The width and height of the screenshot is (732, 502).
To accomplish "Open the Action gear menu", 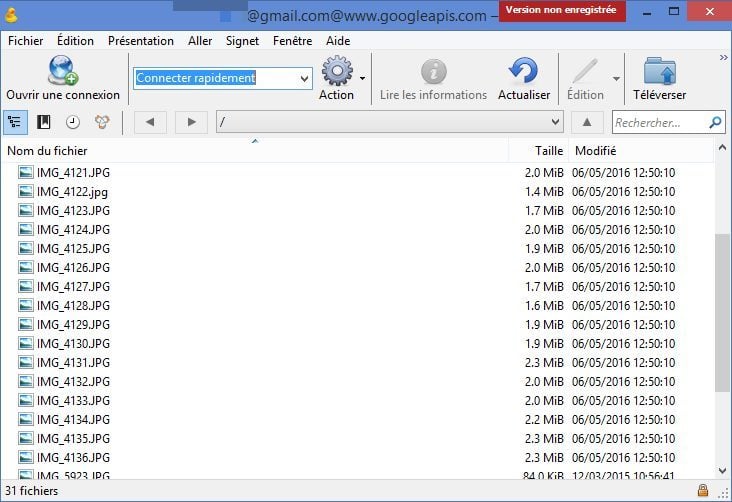I will click(x=337, y=72).
